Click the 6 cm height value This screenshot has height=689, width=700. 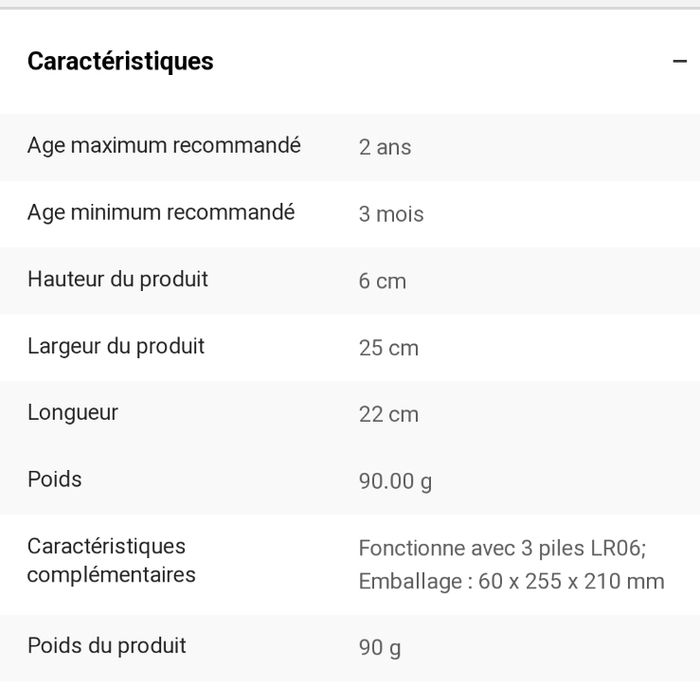pos(383,281)
